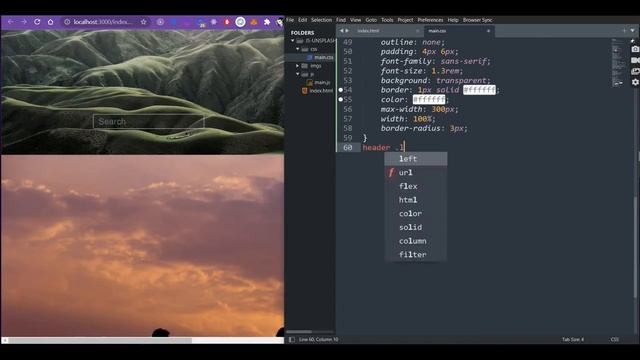Open the Preferences menu
Screen dimensions: 640x360
pos(430,20)
